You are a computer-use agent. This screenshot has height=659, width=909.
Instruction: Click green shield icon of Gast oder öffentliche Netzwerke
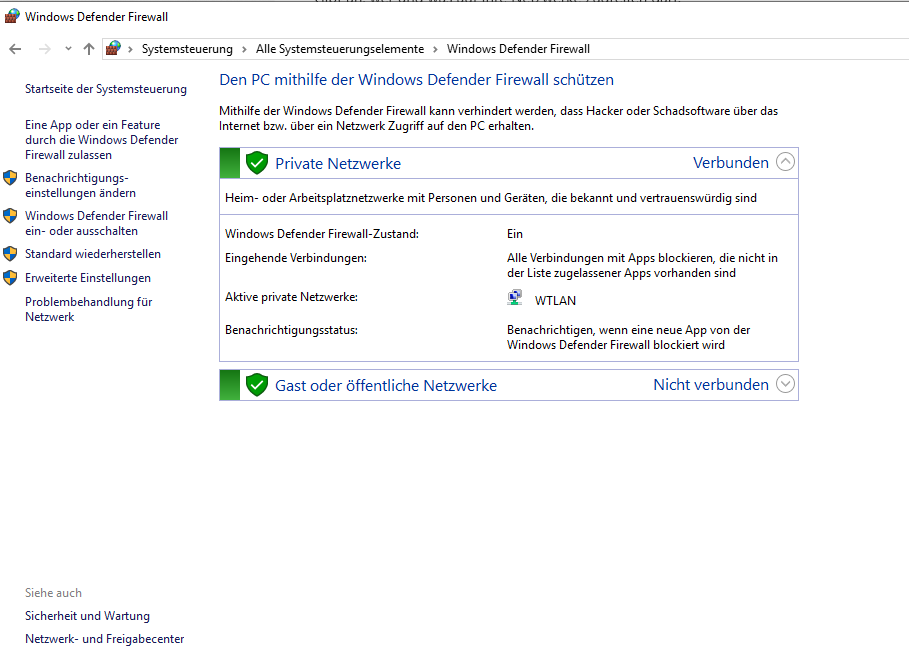click(x=257, y=385)
